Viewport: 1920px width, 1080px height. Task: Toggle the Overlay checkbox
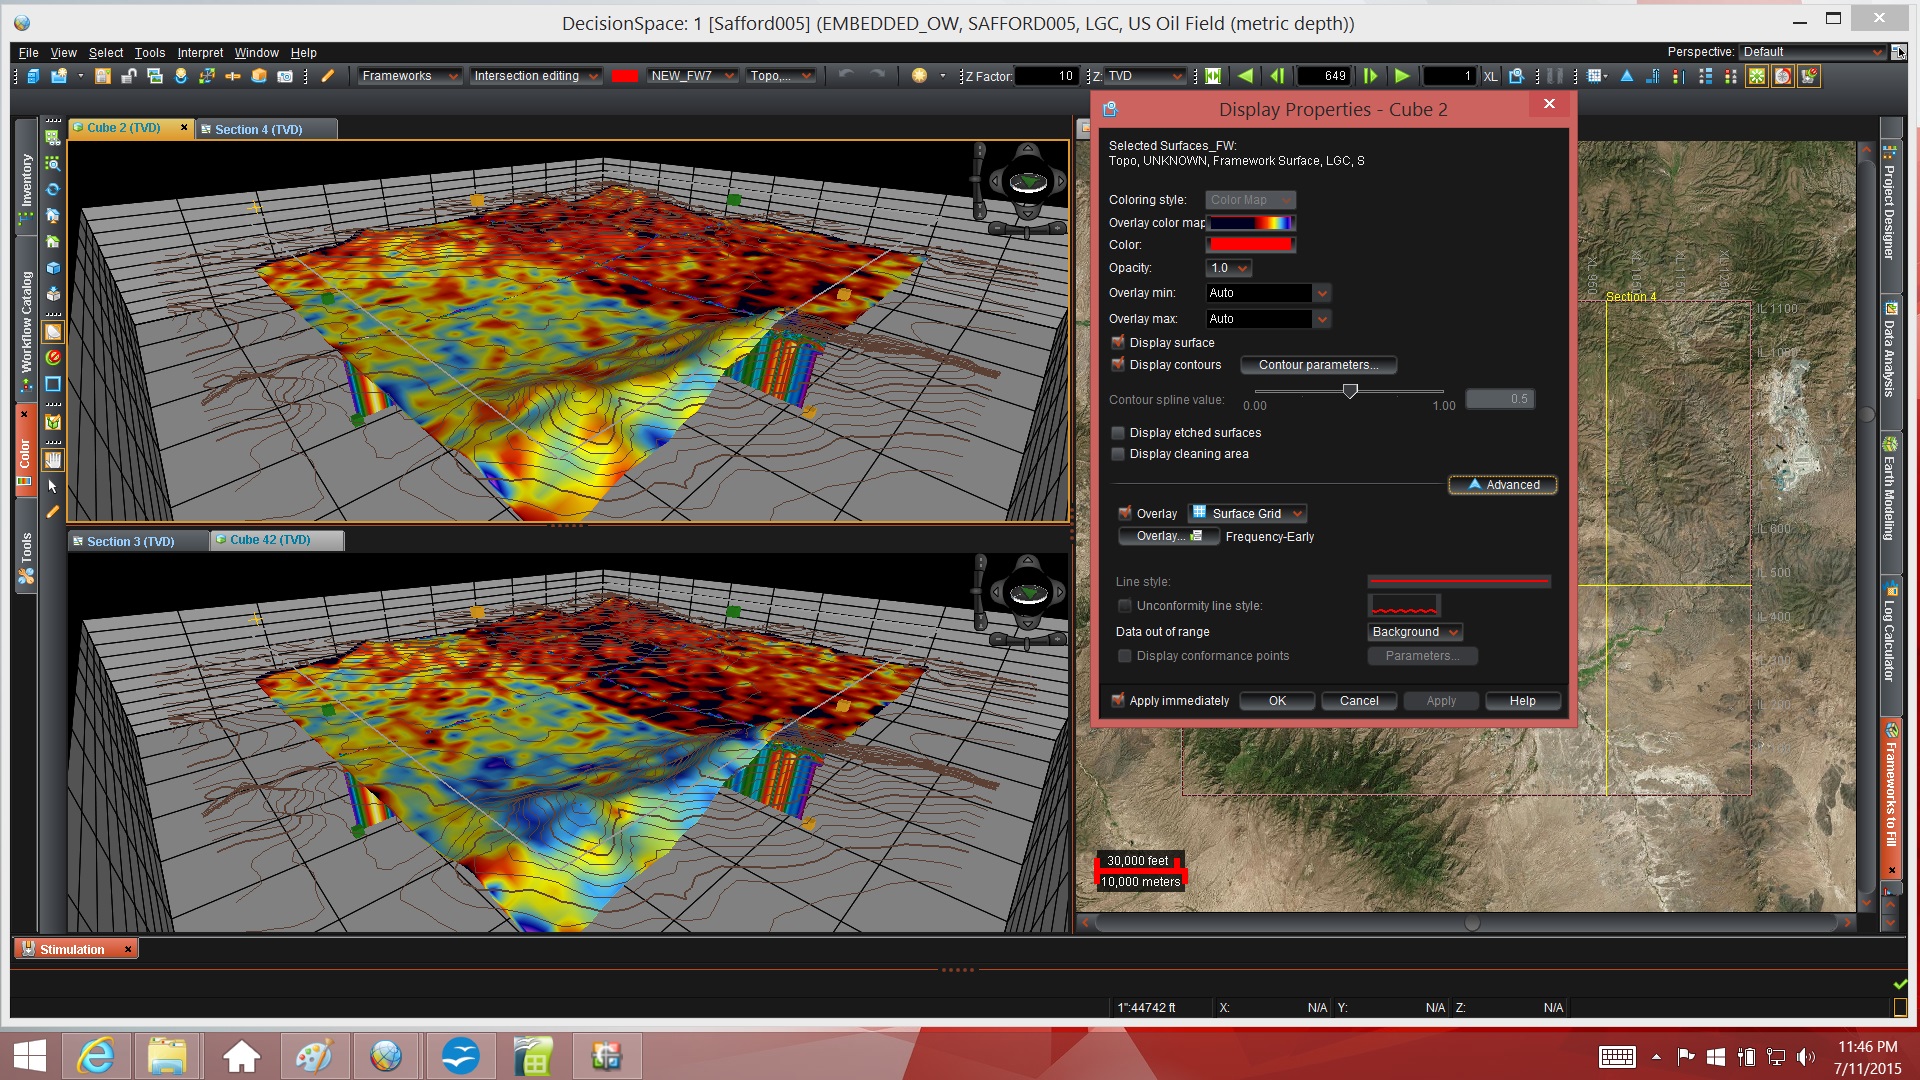point(1125,513)
